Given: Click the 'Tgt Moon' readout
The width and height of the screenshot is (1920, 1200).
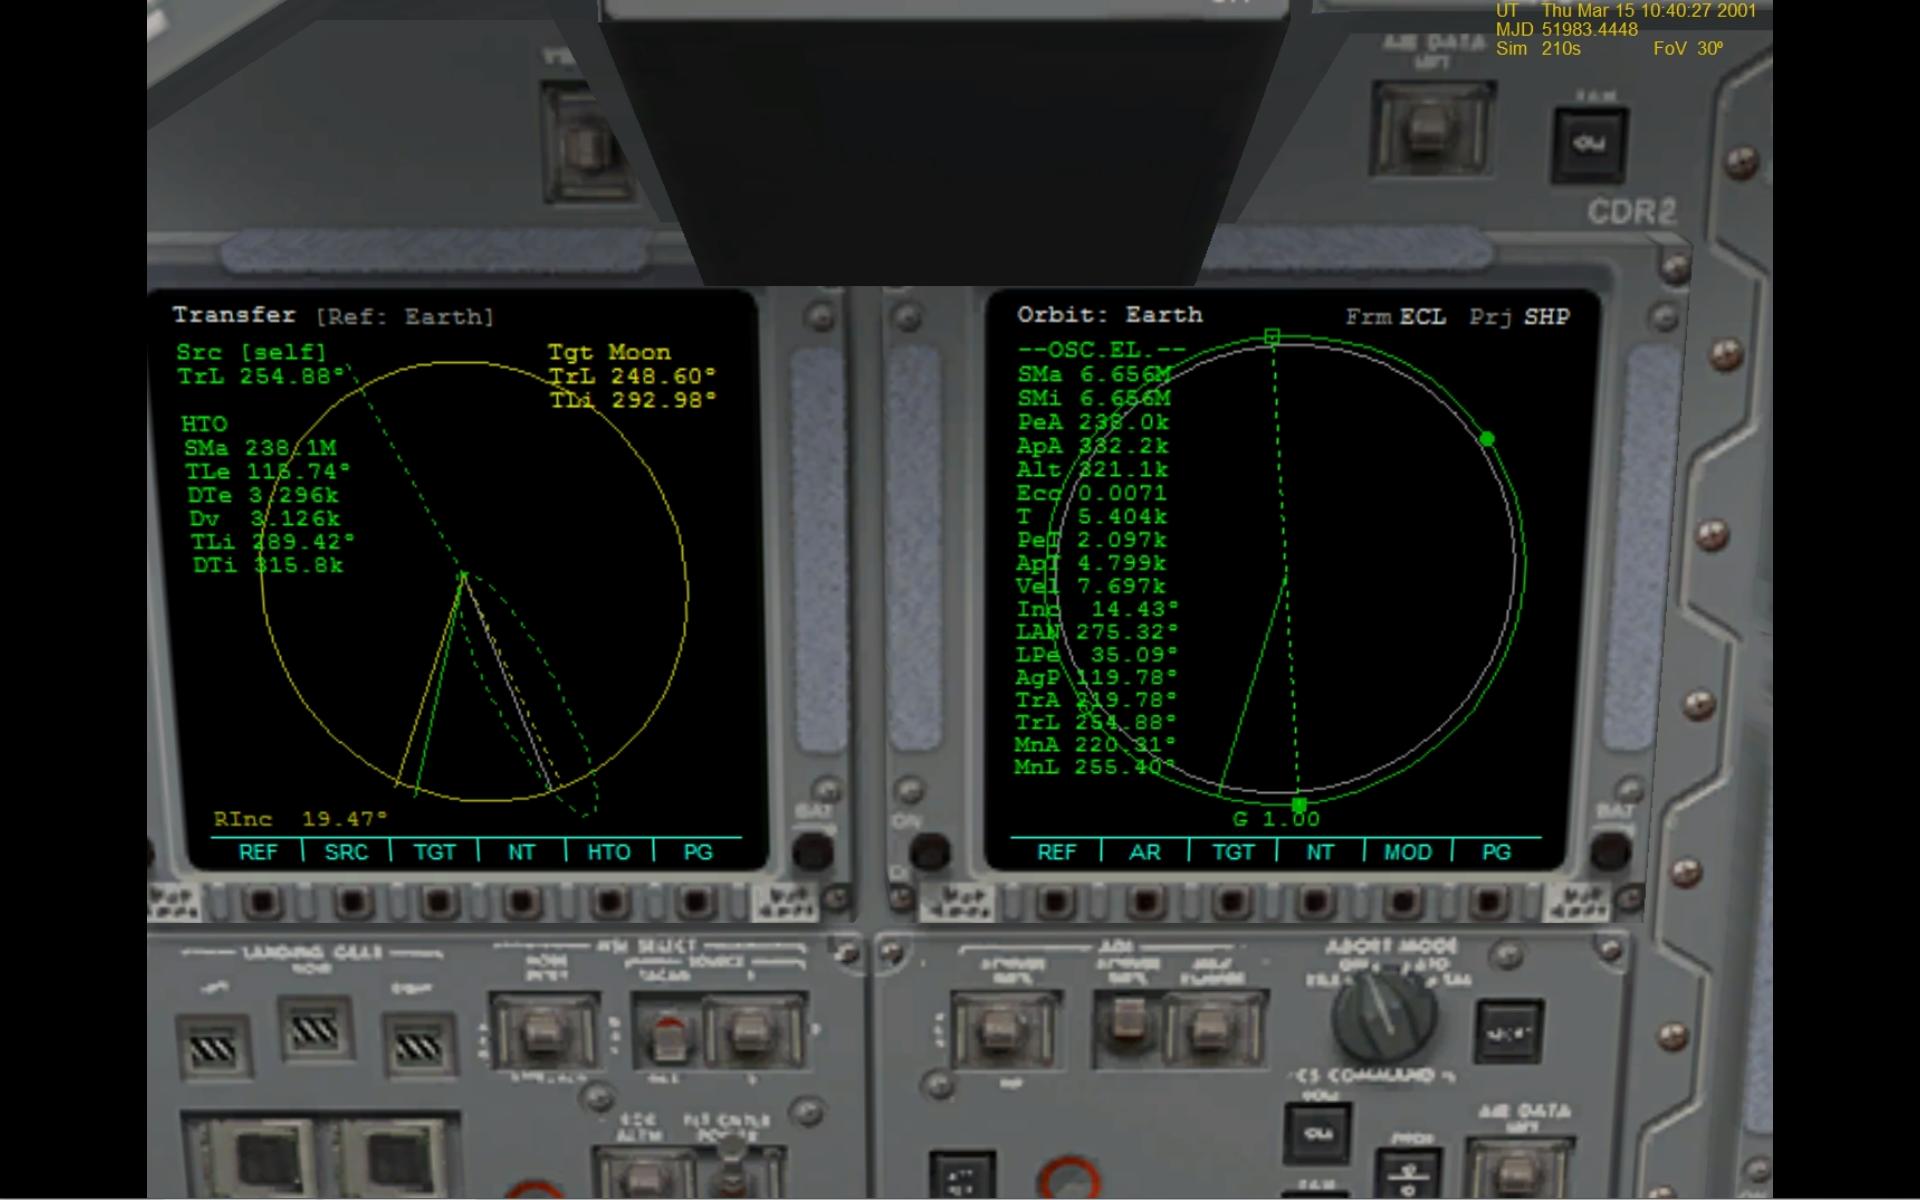Looking at the screenshot, I should [x=609, y=352].
